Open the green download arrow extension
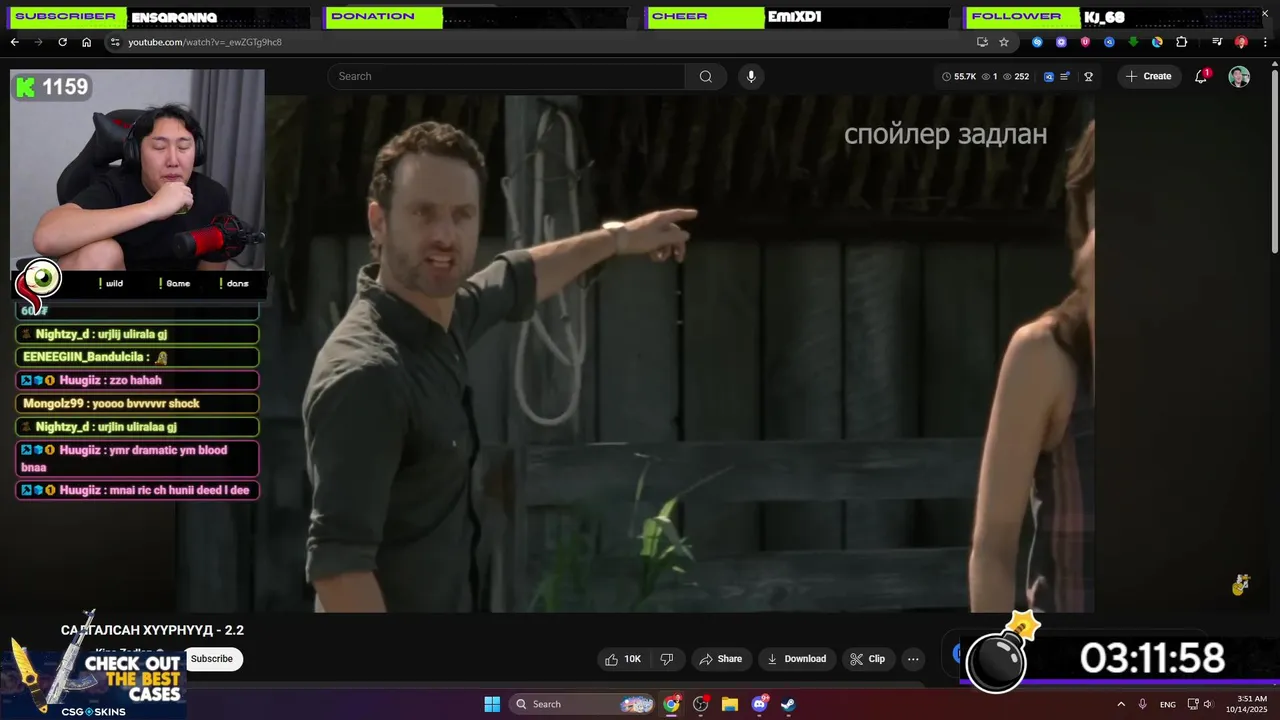Screen dimensions: 1280x720 (1133, 42)
